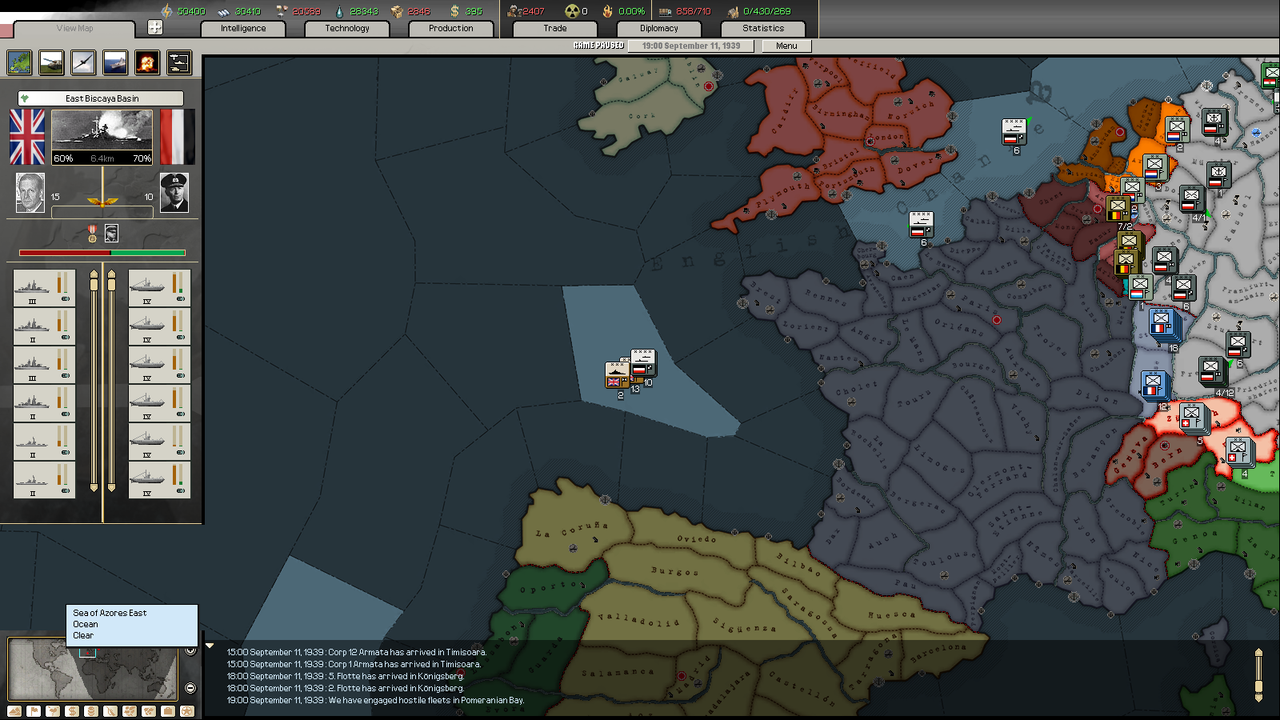Click the money dollar-sign icon

point(455,11)
